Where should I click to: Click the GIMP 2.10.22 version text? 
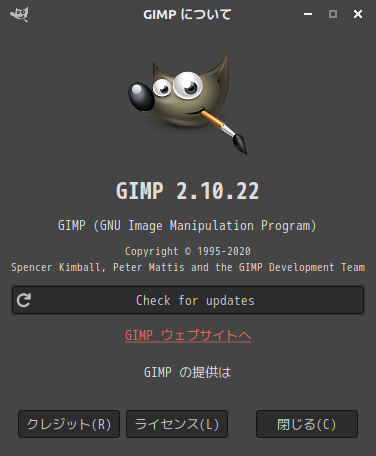pyautogui.click(x=187, y=191)
